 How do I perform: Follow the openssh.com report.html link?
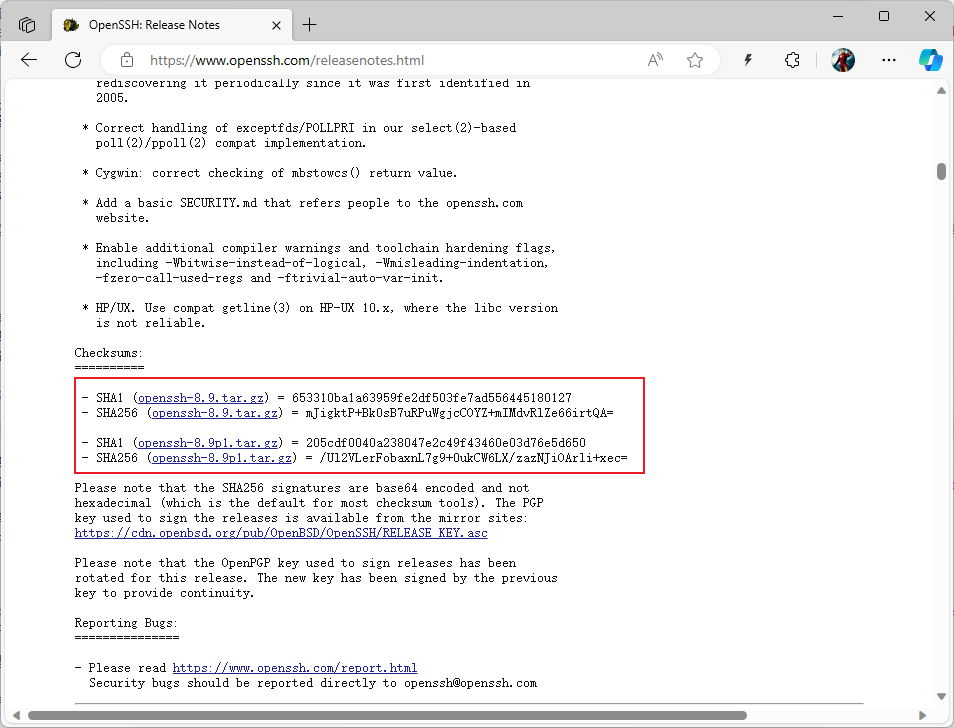[294, 668]
